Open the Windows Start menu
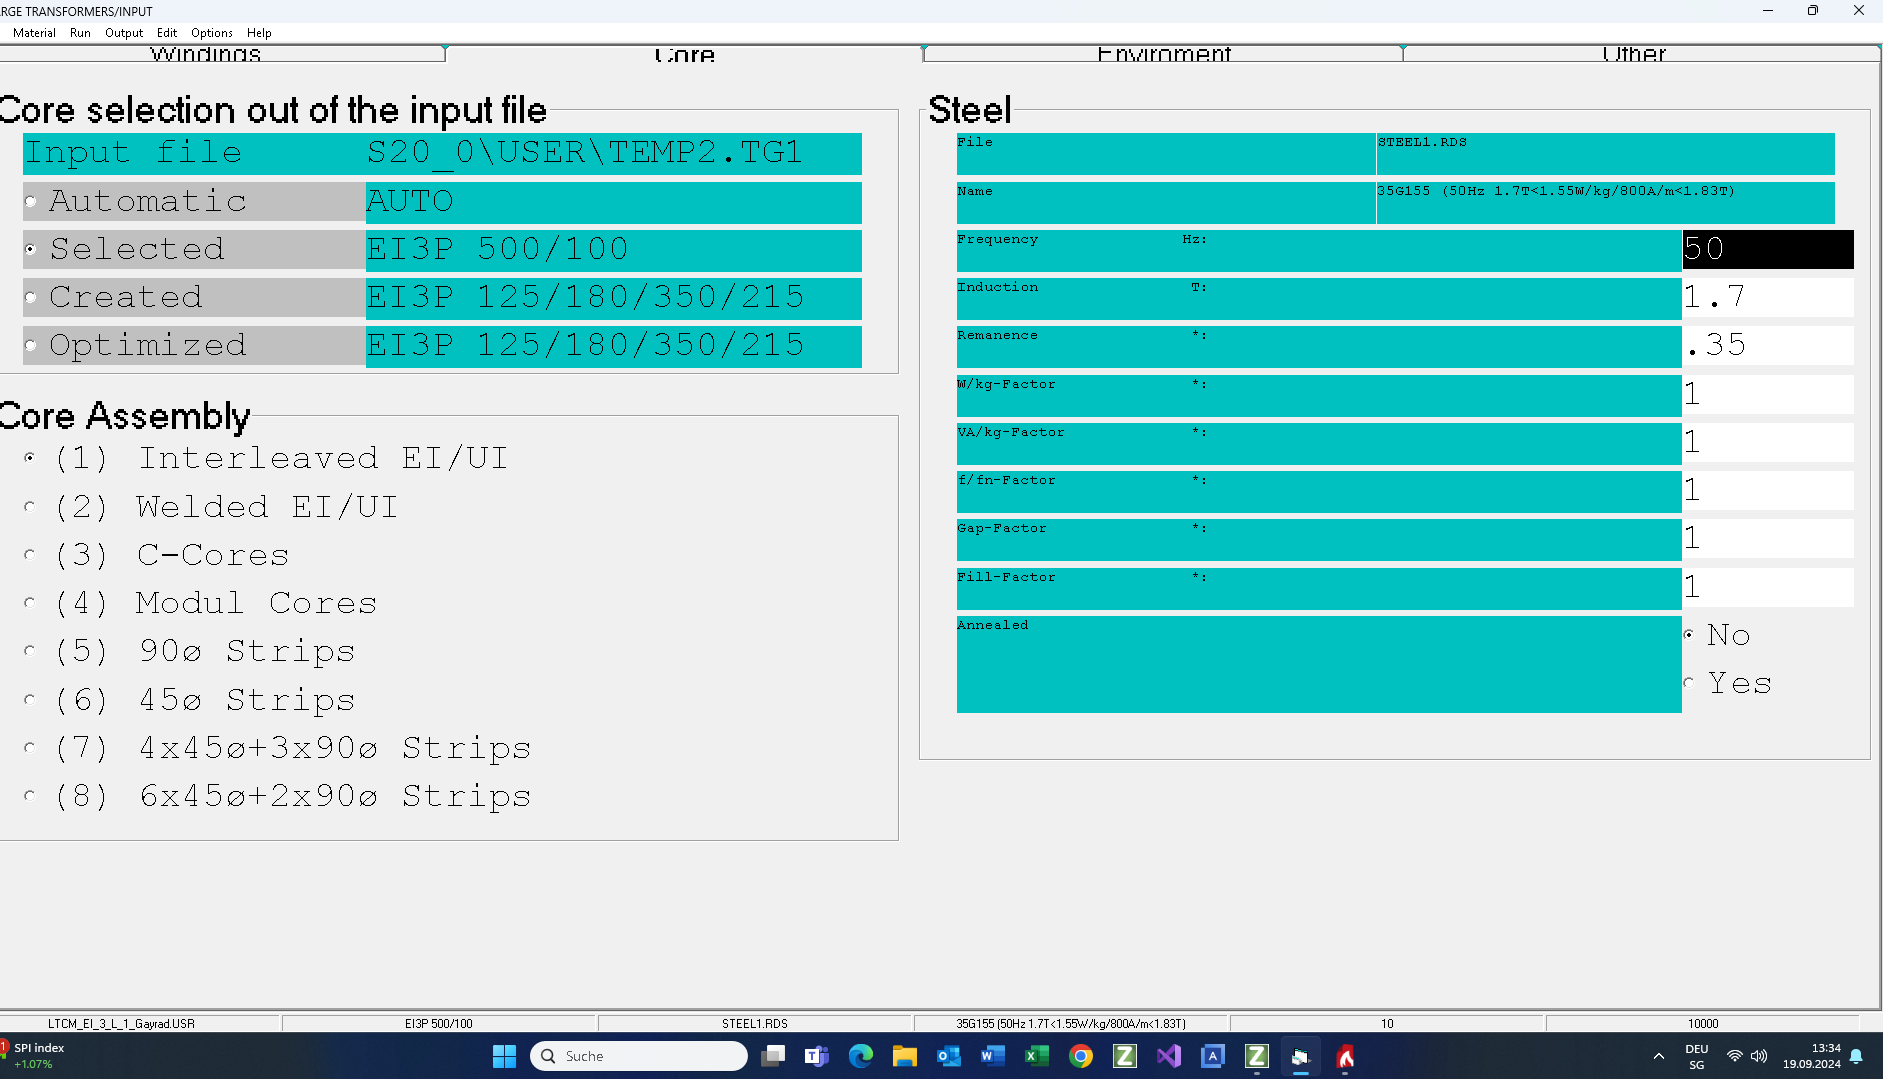Viewport: 1883px width, 1079px height. point(505,1056)
